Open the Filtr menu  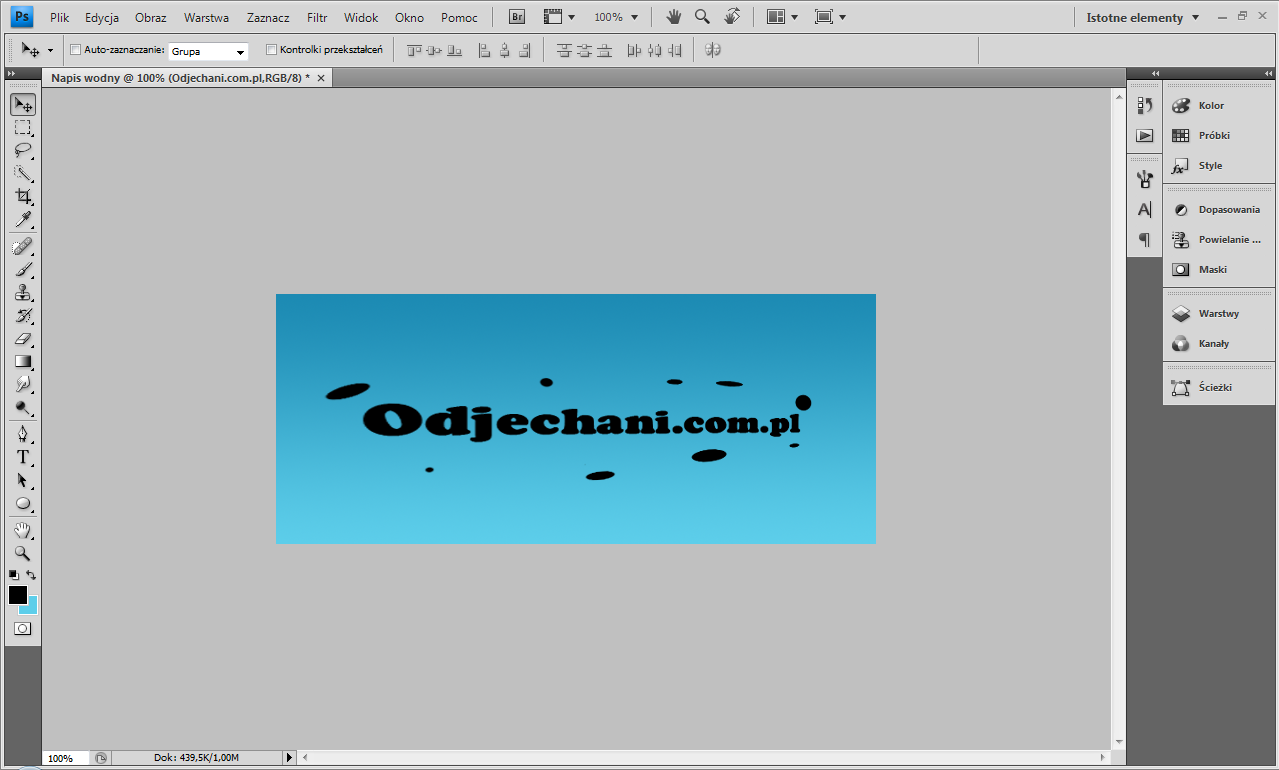click(x=317, y=17)
